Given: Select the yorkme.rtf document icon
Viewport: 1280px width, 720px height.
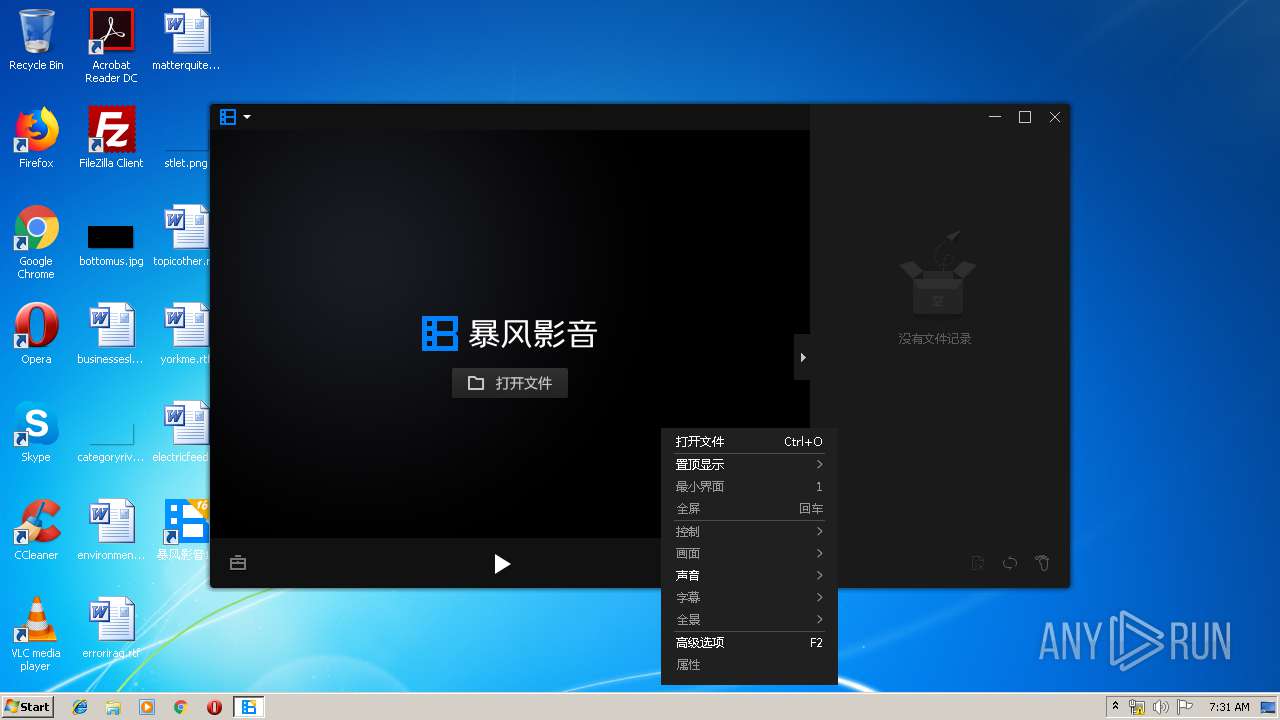Looking at the screenshot, I should click(186, 334).
